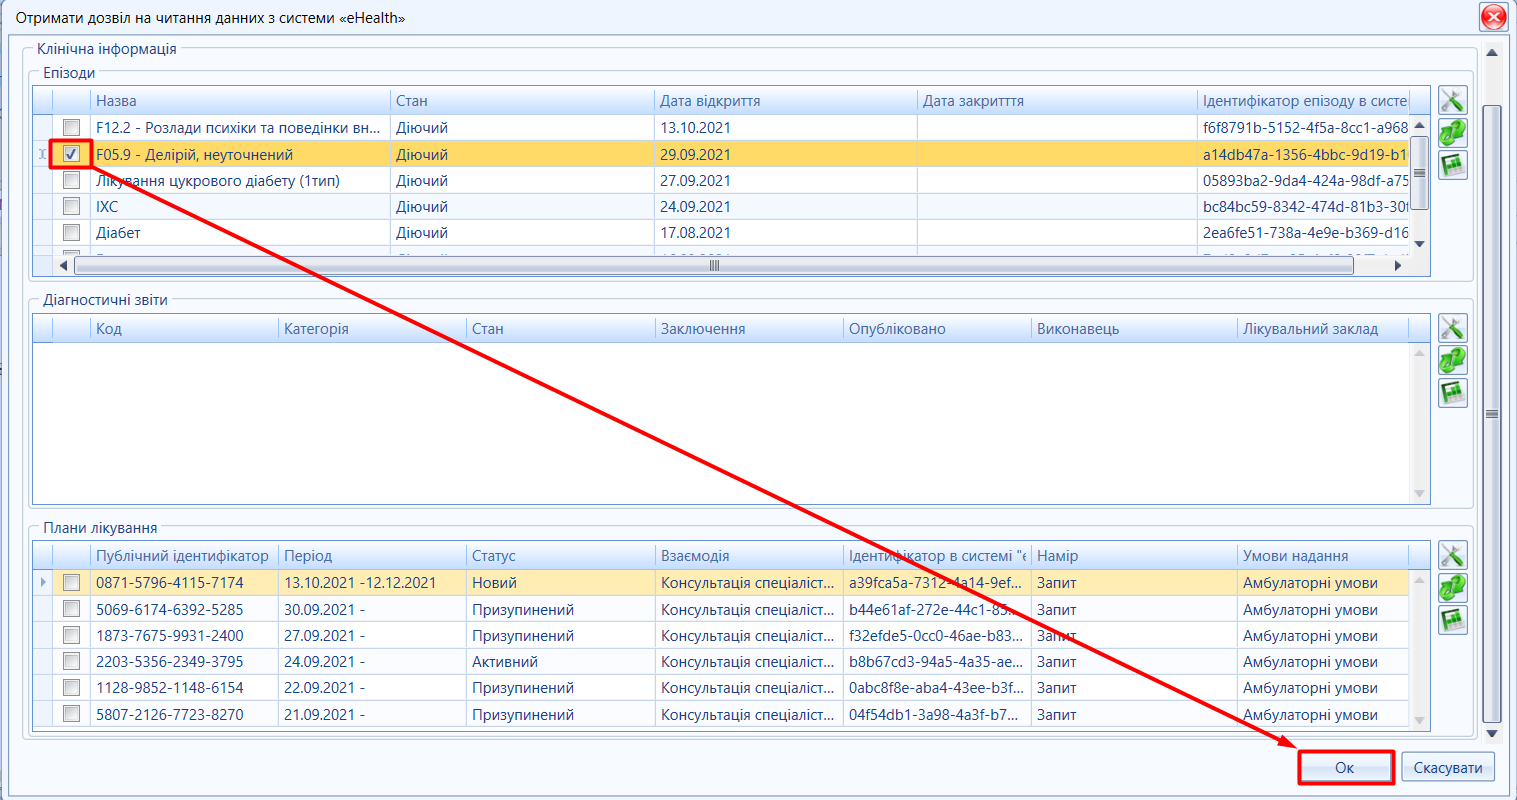1517x800 pixels.
Task: Confirm the selection with the Ок button
Action: coord(1345,767)
